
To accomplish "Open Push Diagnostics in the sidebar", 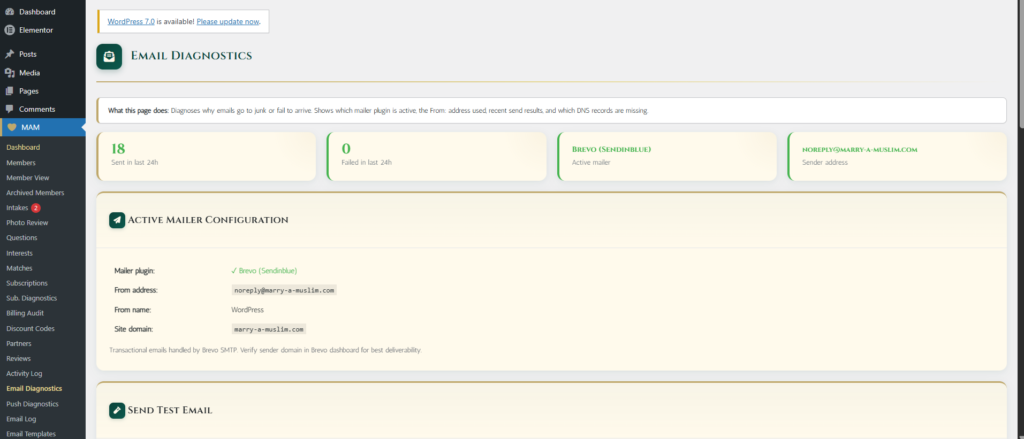I will [x=32, y=404].
